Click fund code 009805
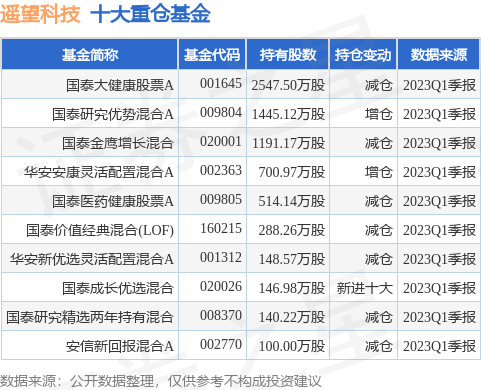The height and width of the screenshot is (390, 481). point(221,199)
